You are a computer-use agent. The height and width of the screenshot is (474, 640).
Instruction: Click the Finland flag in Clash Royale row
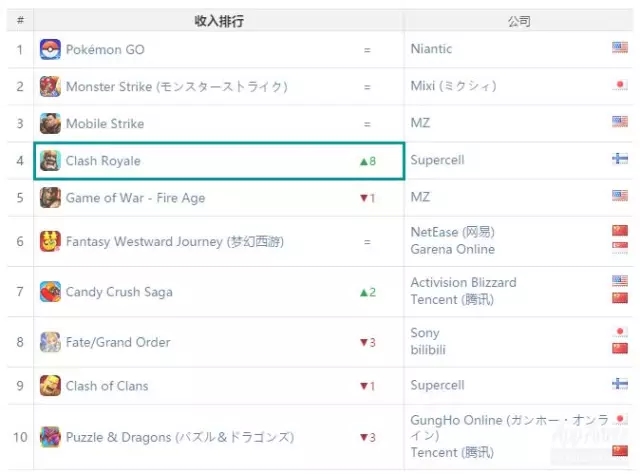620,161
